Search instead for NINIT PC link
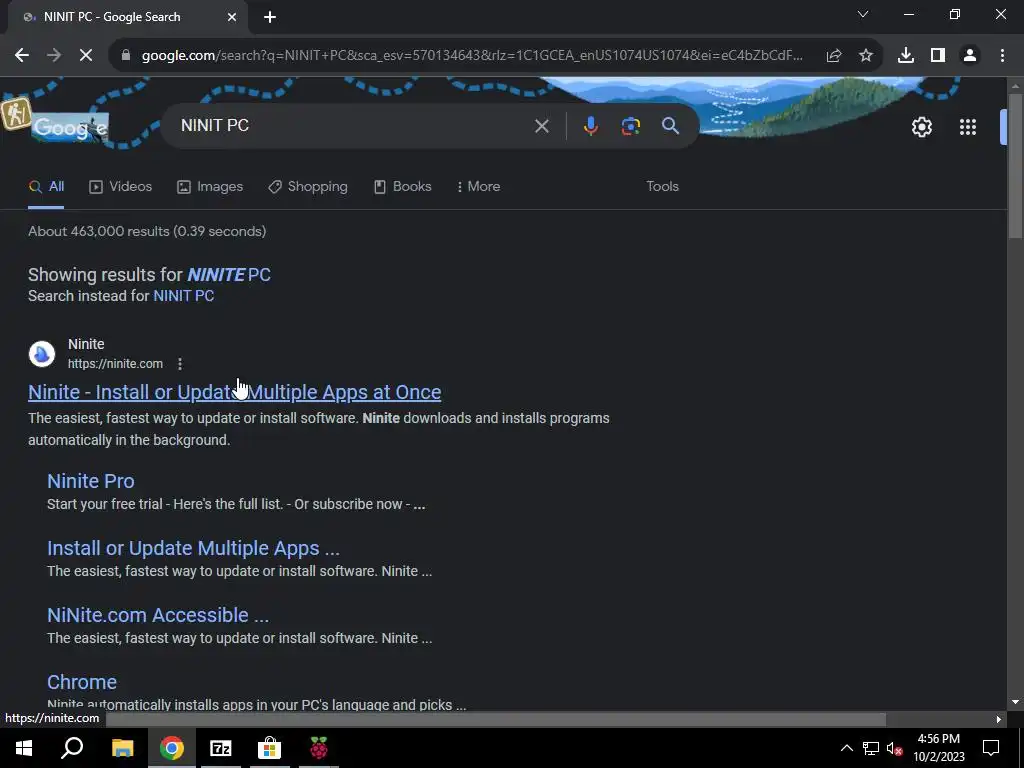This screenshot has height=768, width=1024. coord(184,296)
